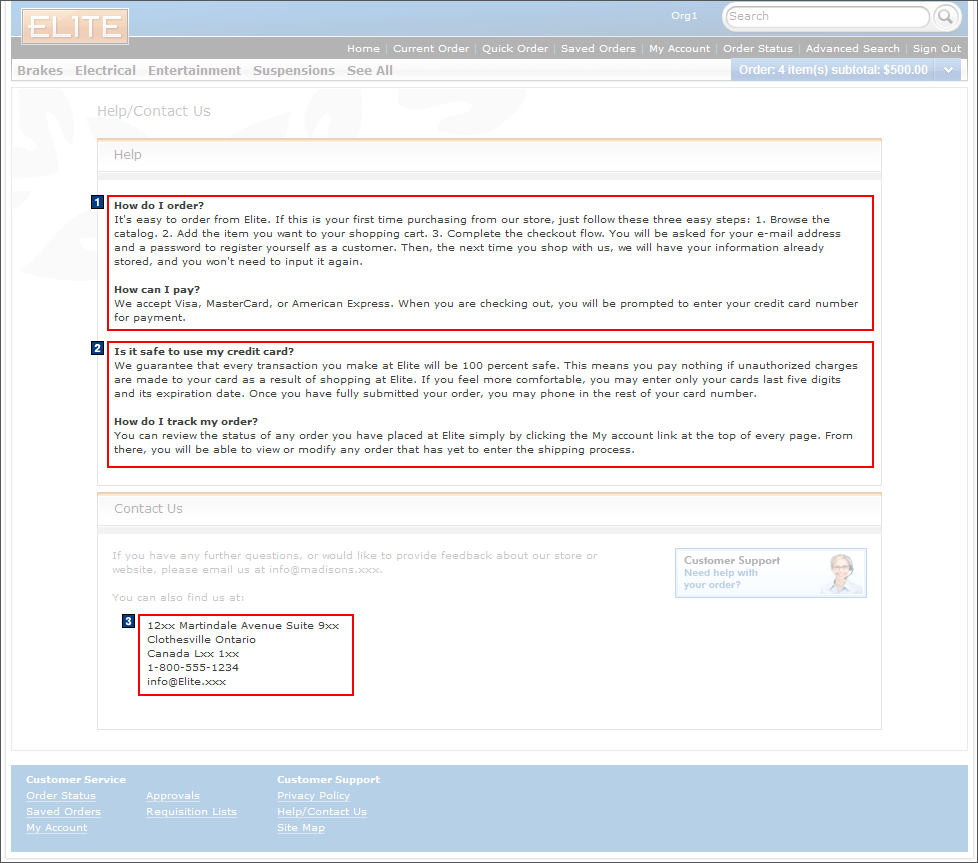Screen dimensions: 978x863
Task: Go to Home in the top navigation
Action: click(363, 49)
